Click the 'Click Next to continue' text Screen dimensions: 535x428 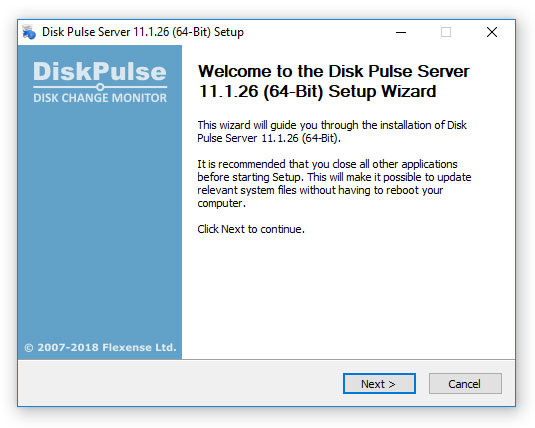(251, 229)
